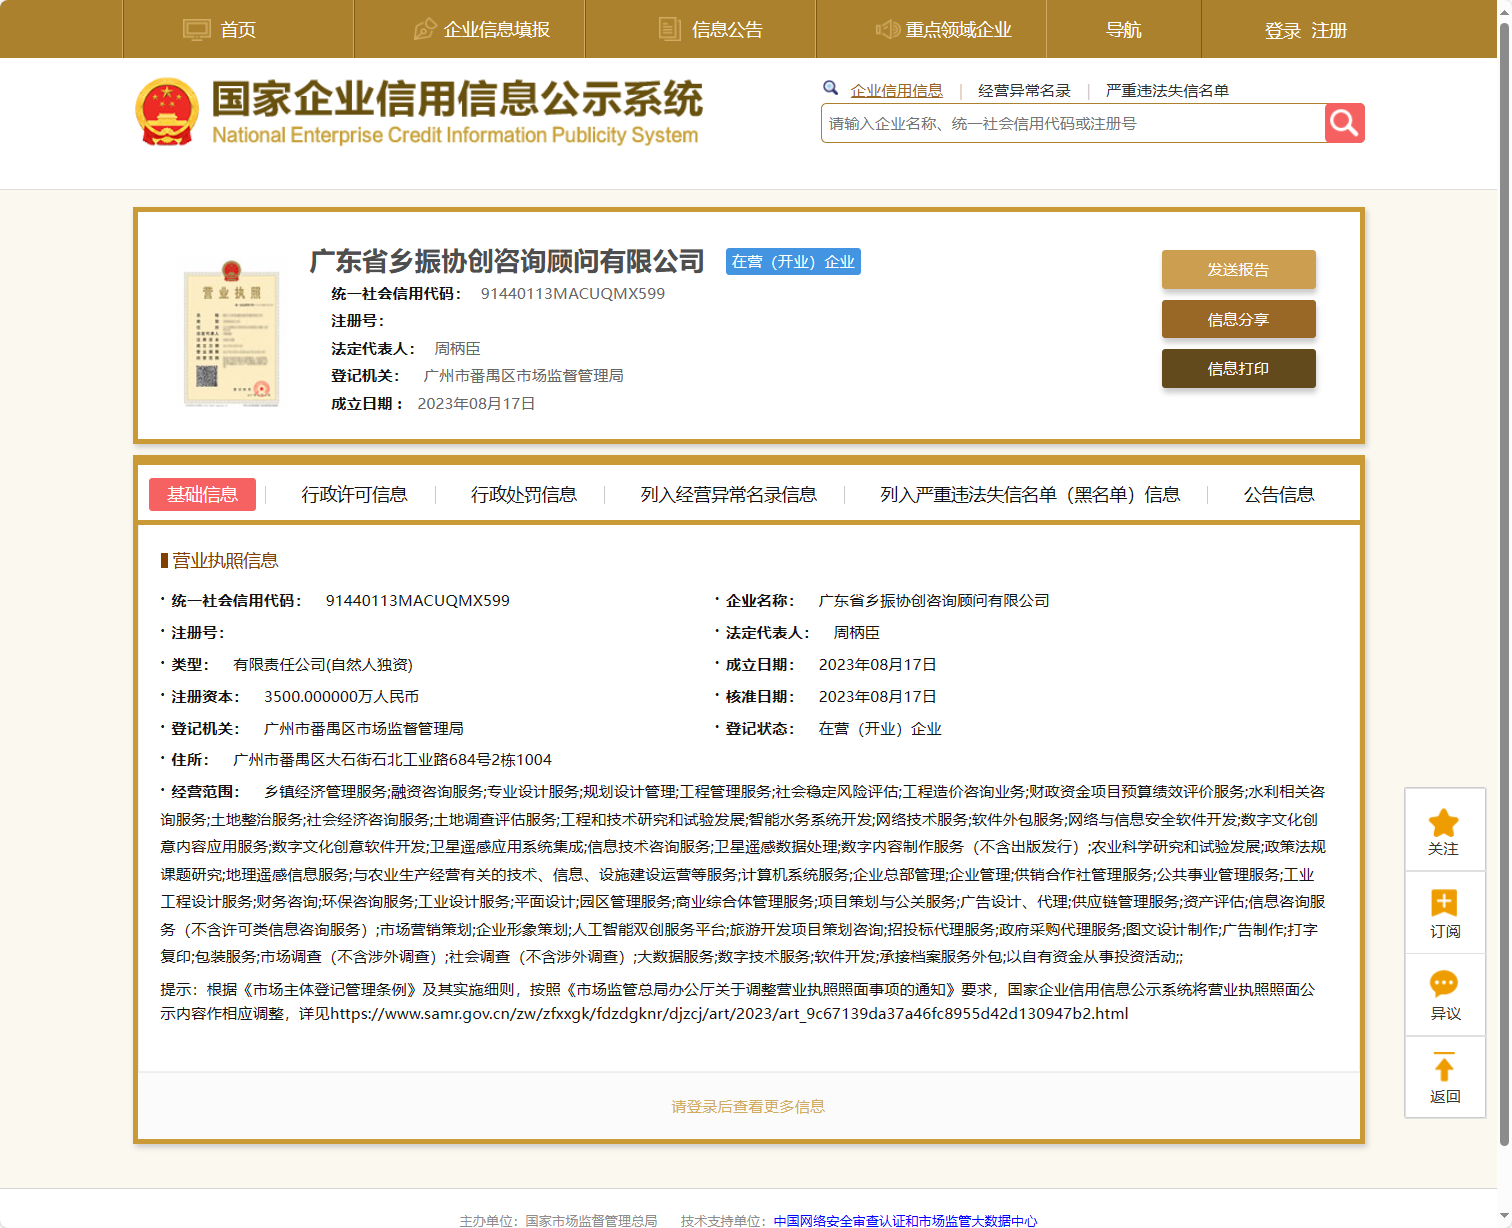
Task: Open 企业信息填报 in top navigation
Action: click(x=497, y=30)
